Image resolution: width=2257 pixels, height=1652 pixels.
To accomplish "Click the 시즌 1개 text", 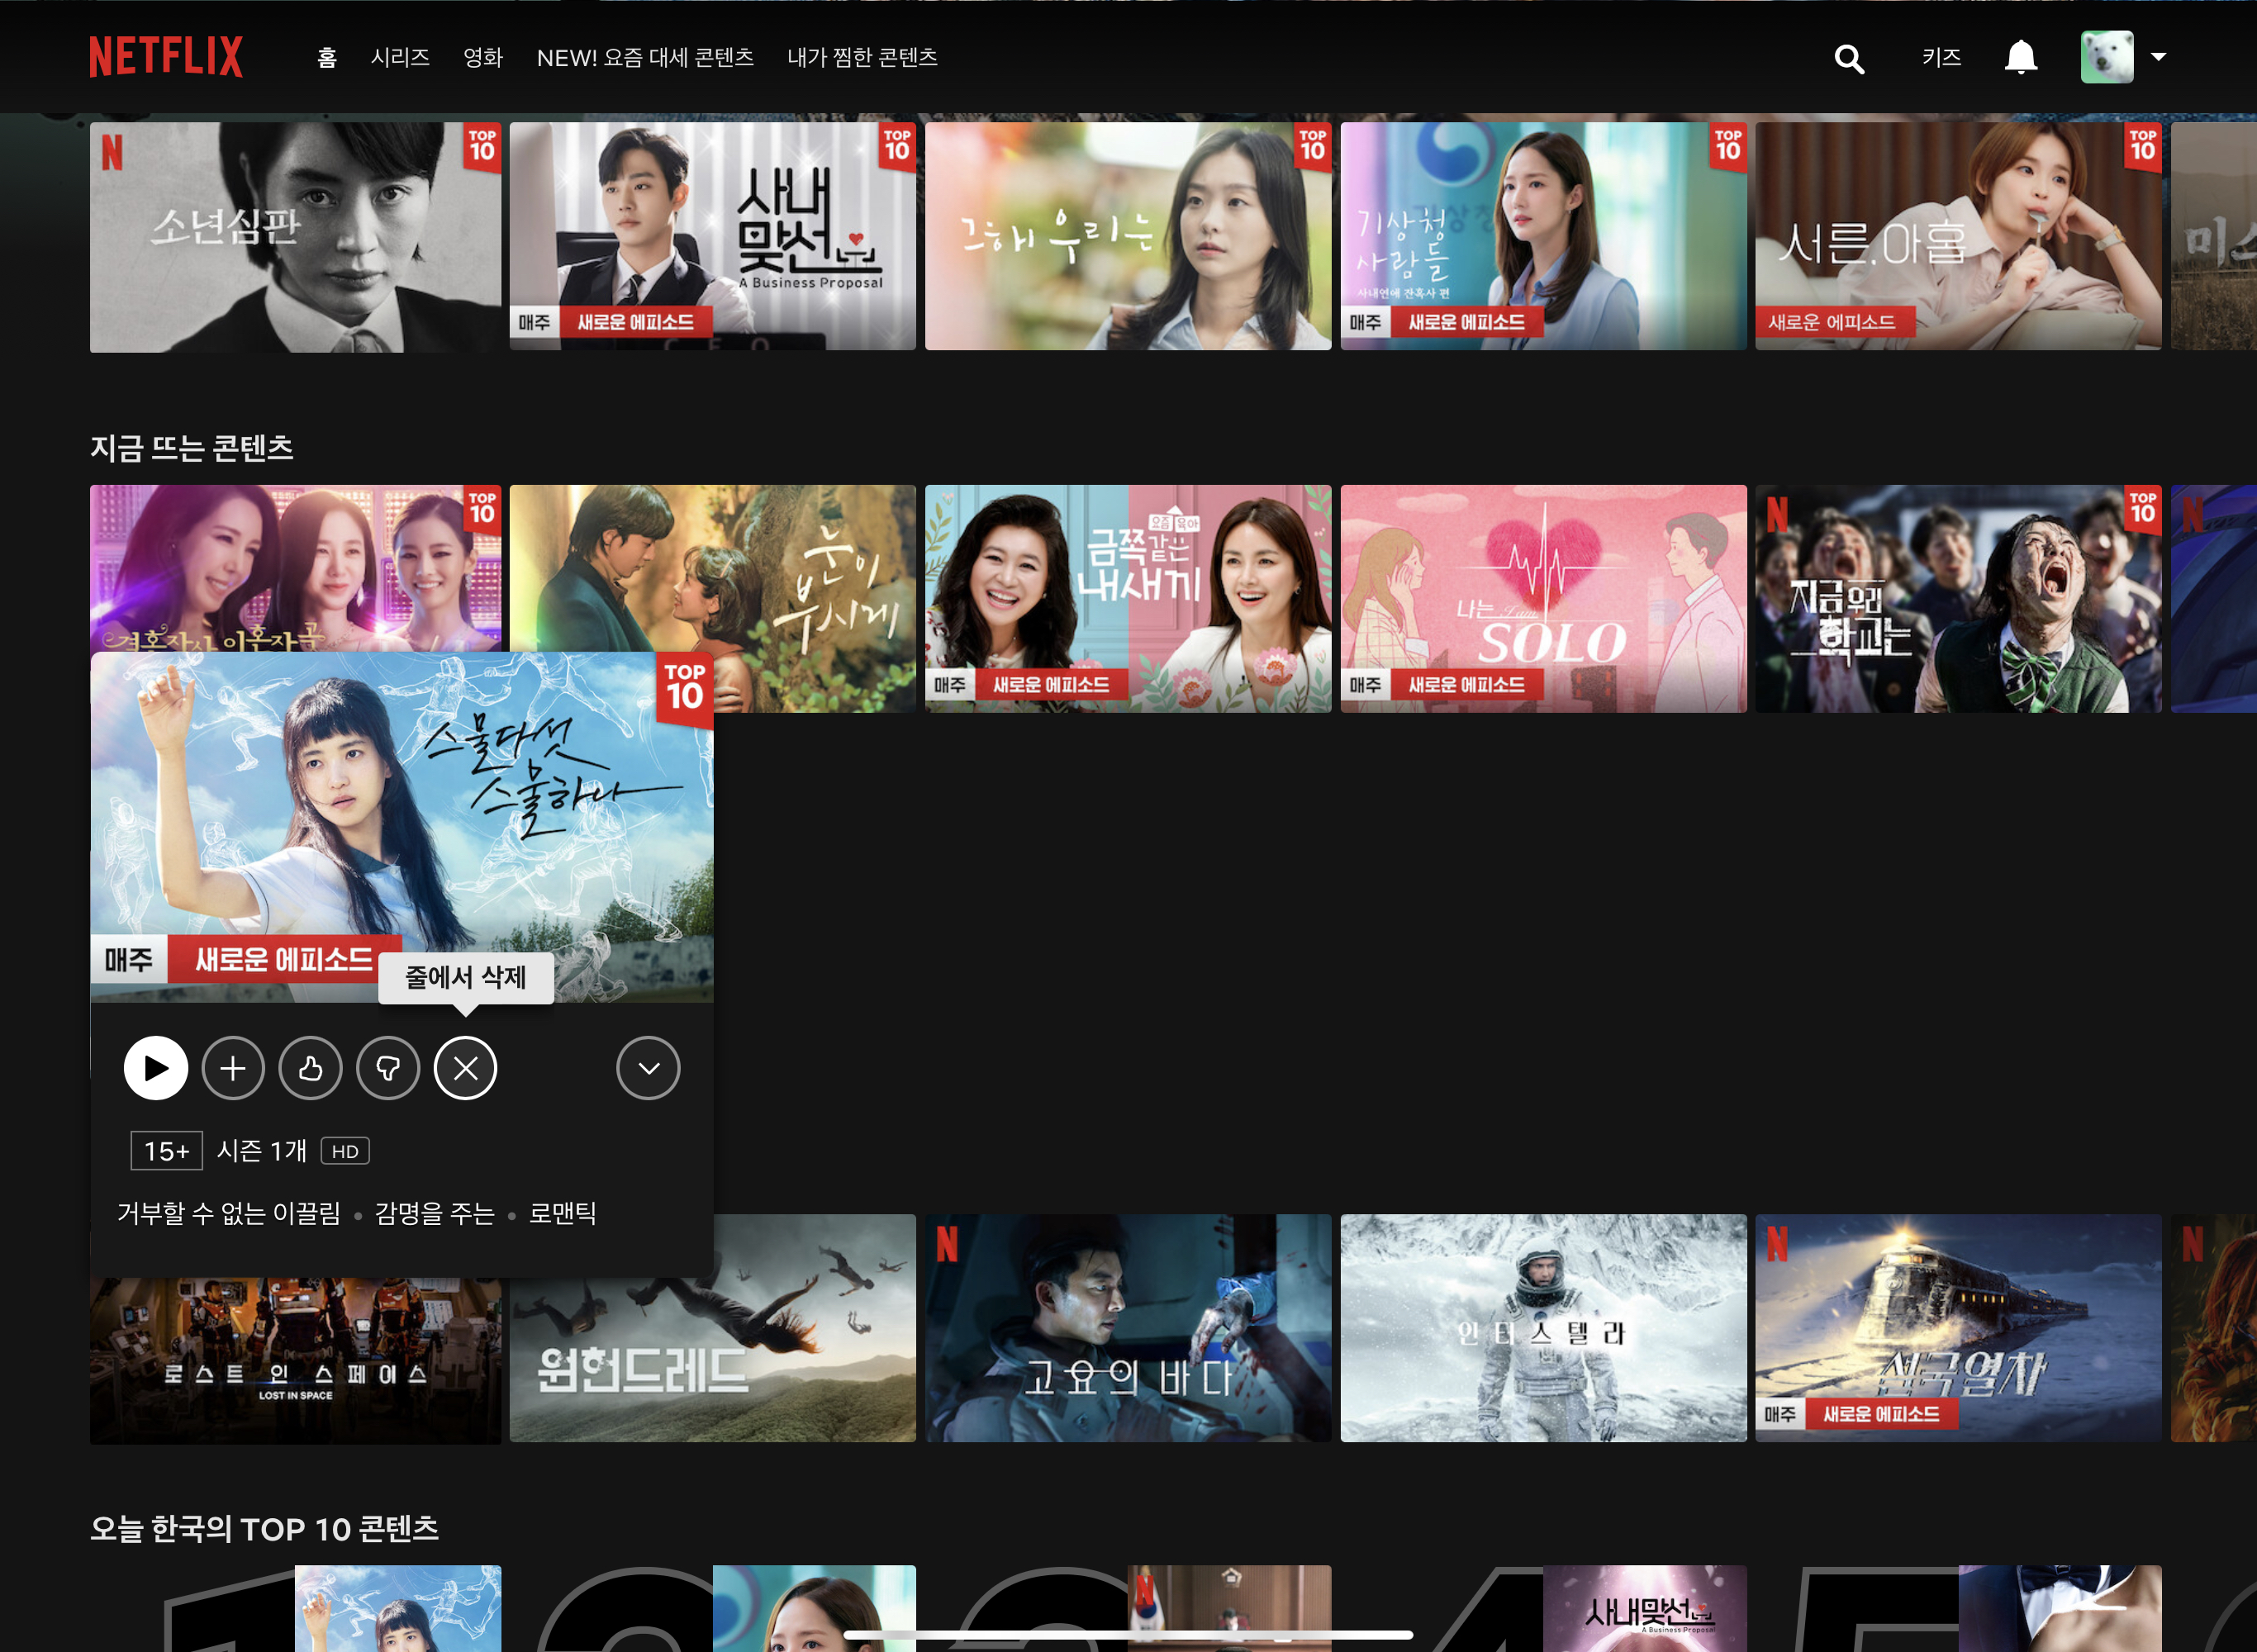I will [262, 1151].
